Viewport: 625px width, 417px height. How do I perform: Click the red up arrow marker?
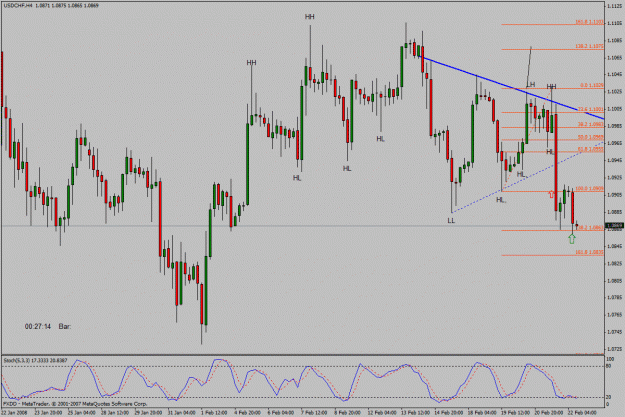point(551,194)
